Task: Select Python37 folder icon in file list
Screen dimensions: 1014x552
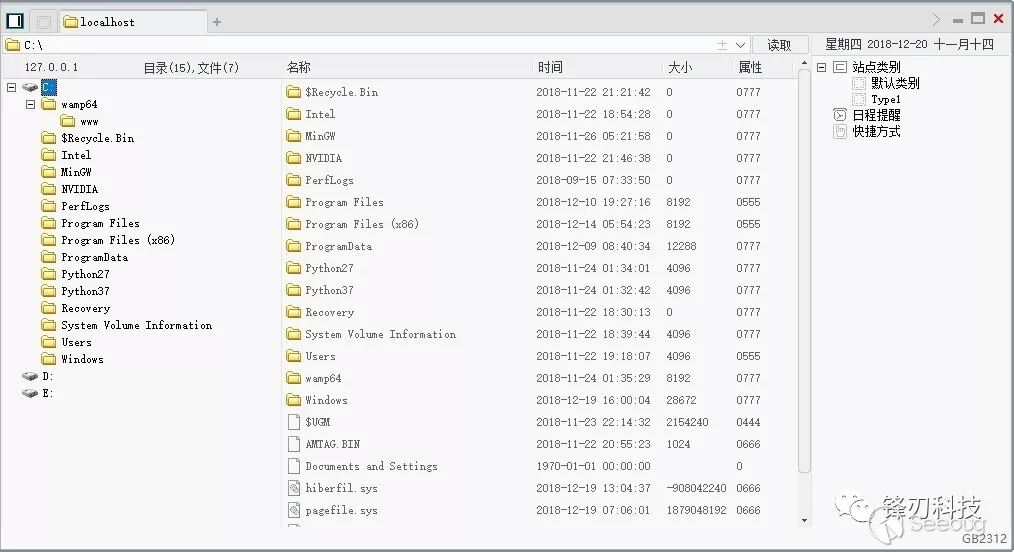Action: 294,290
